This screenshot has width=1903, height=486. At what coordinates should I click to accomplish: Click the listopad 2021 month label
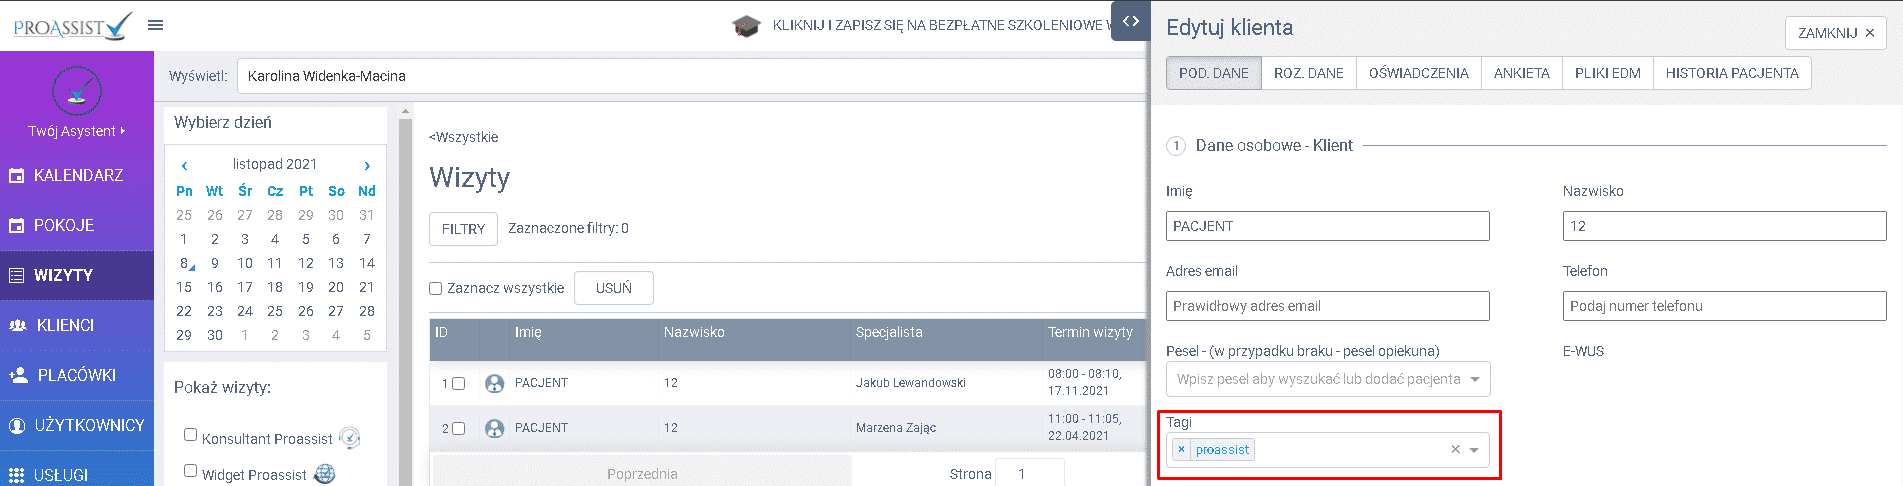[x=275, y=164]
